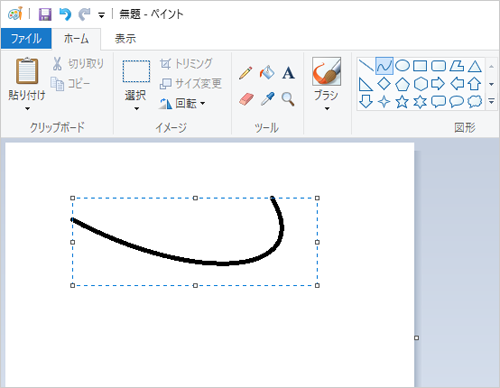Select the Curve shape

(384, 66)
